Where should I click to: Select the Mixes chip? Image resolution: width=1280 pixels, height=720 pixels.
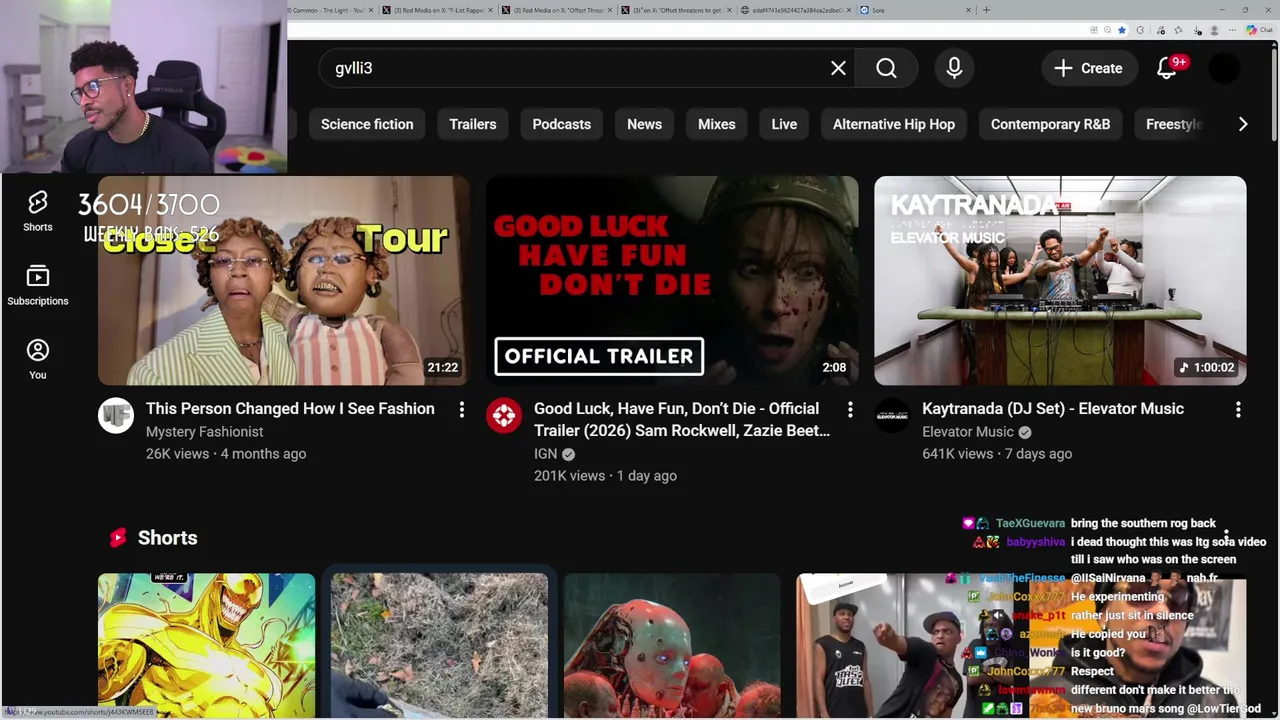pos(716,124)
